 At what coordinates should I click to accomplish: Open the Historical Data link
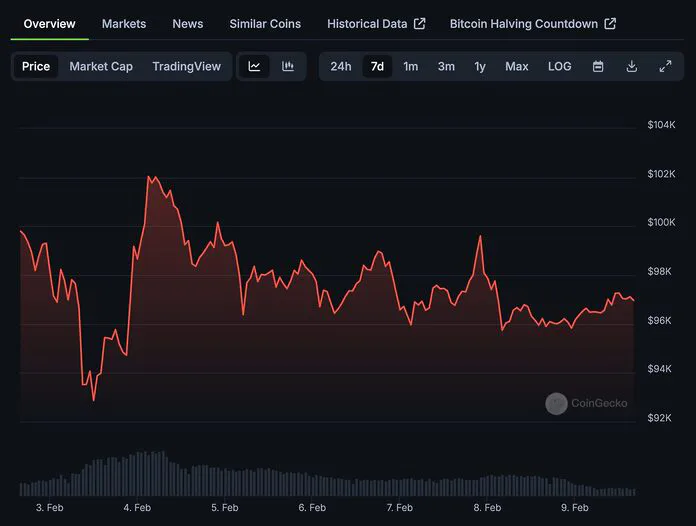point(376,24)
